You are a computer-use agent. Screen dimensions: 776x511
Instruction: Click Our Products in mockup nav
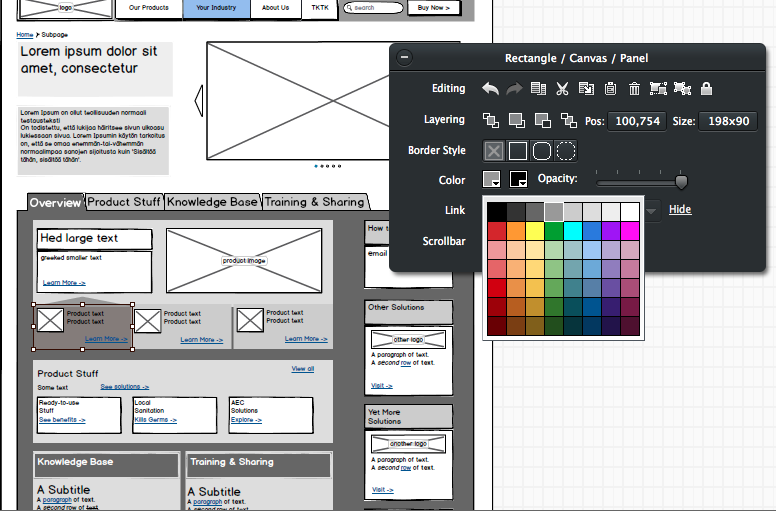point(148,8)
